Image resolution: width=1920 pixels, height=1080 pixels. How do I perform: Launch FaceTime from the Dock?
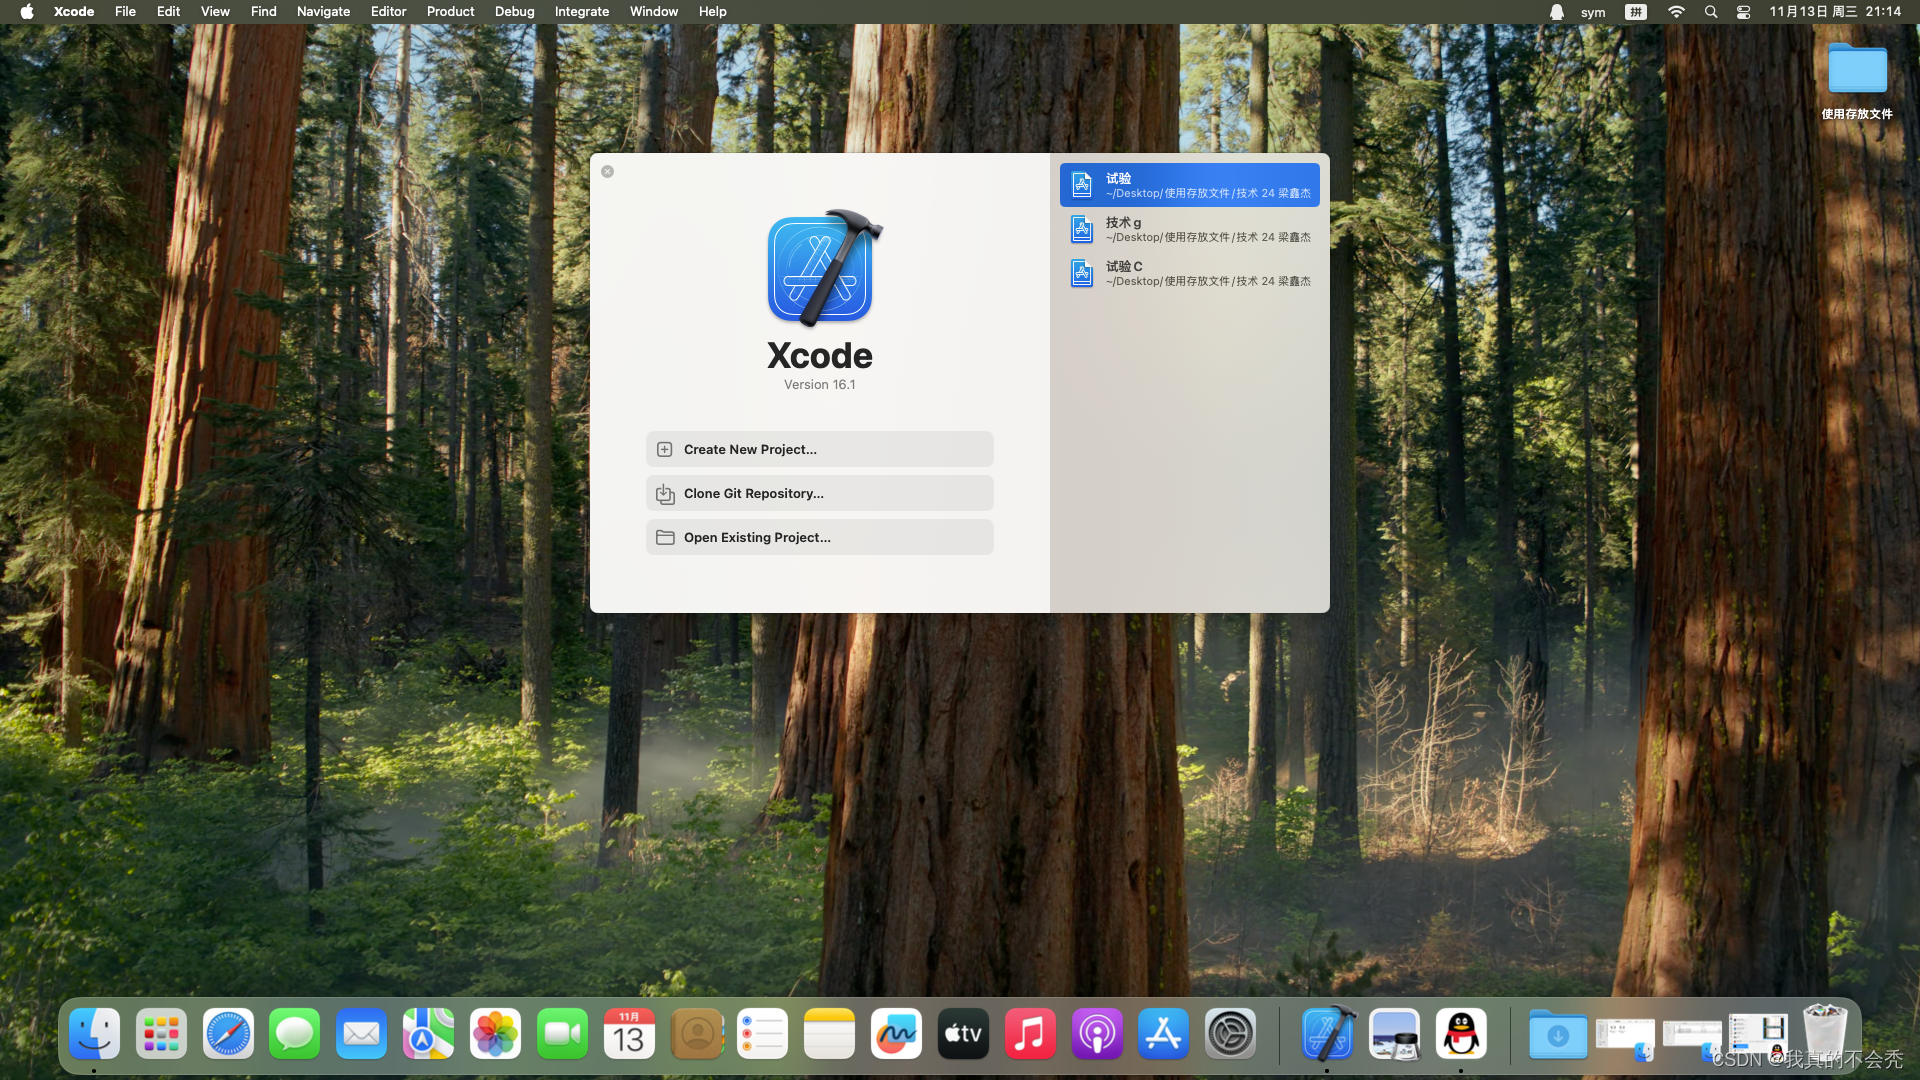[x=562, y=1034]
